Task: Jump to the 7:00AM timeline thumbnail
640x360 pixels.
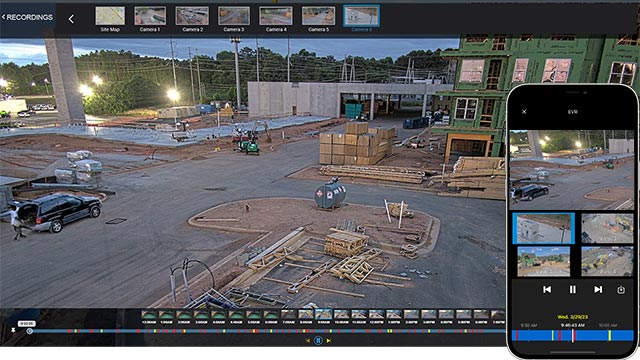Action: click(289, 315)
